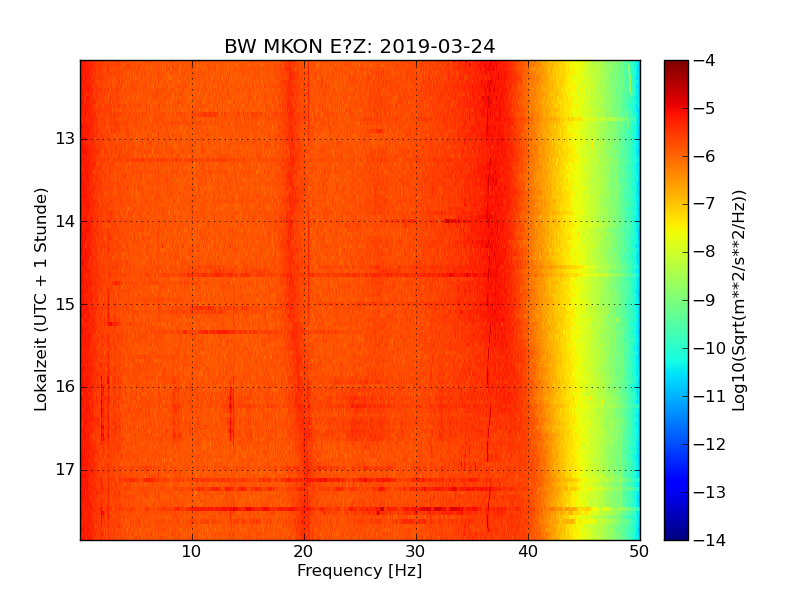
Task: Click the x-axis tick label 20
Action: click(x=304, y=552)
